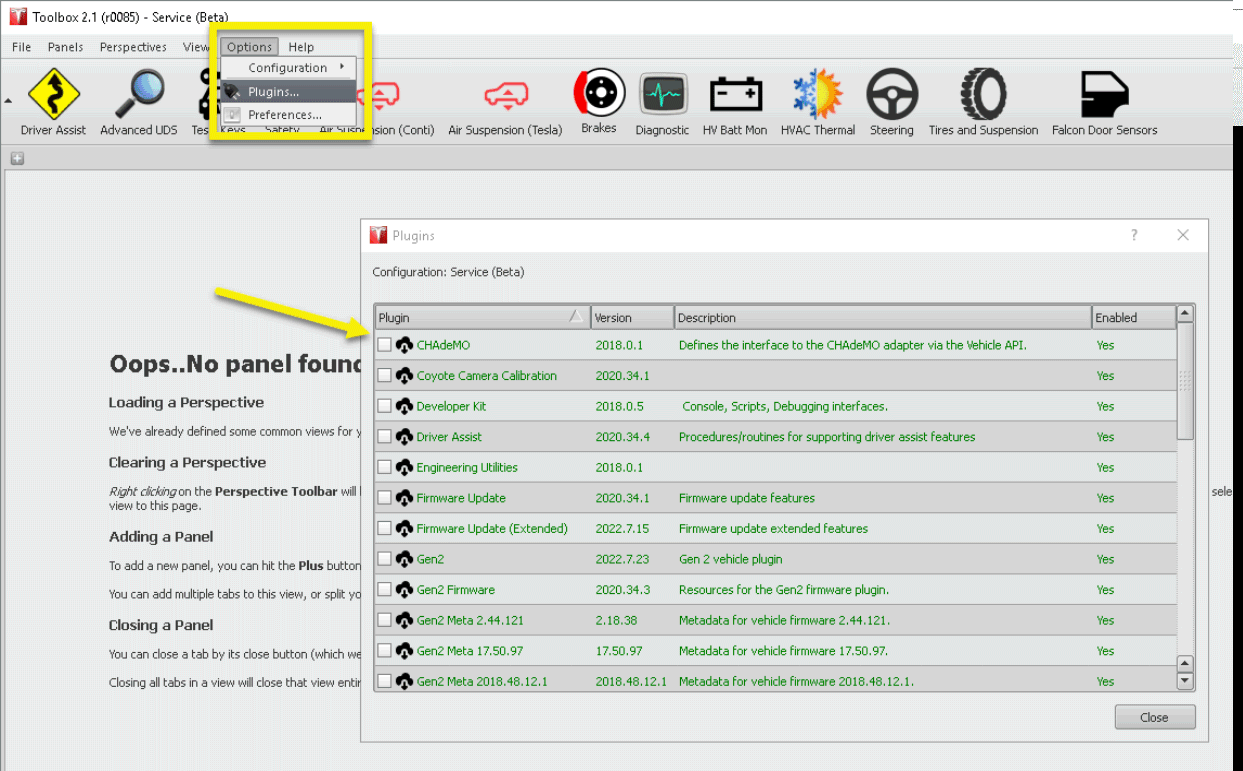
Task: Open the HVAC Thermal icon
Action: (818, 94)
